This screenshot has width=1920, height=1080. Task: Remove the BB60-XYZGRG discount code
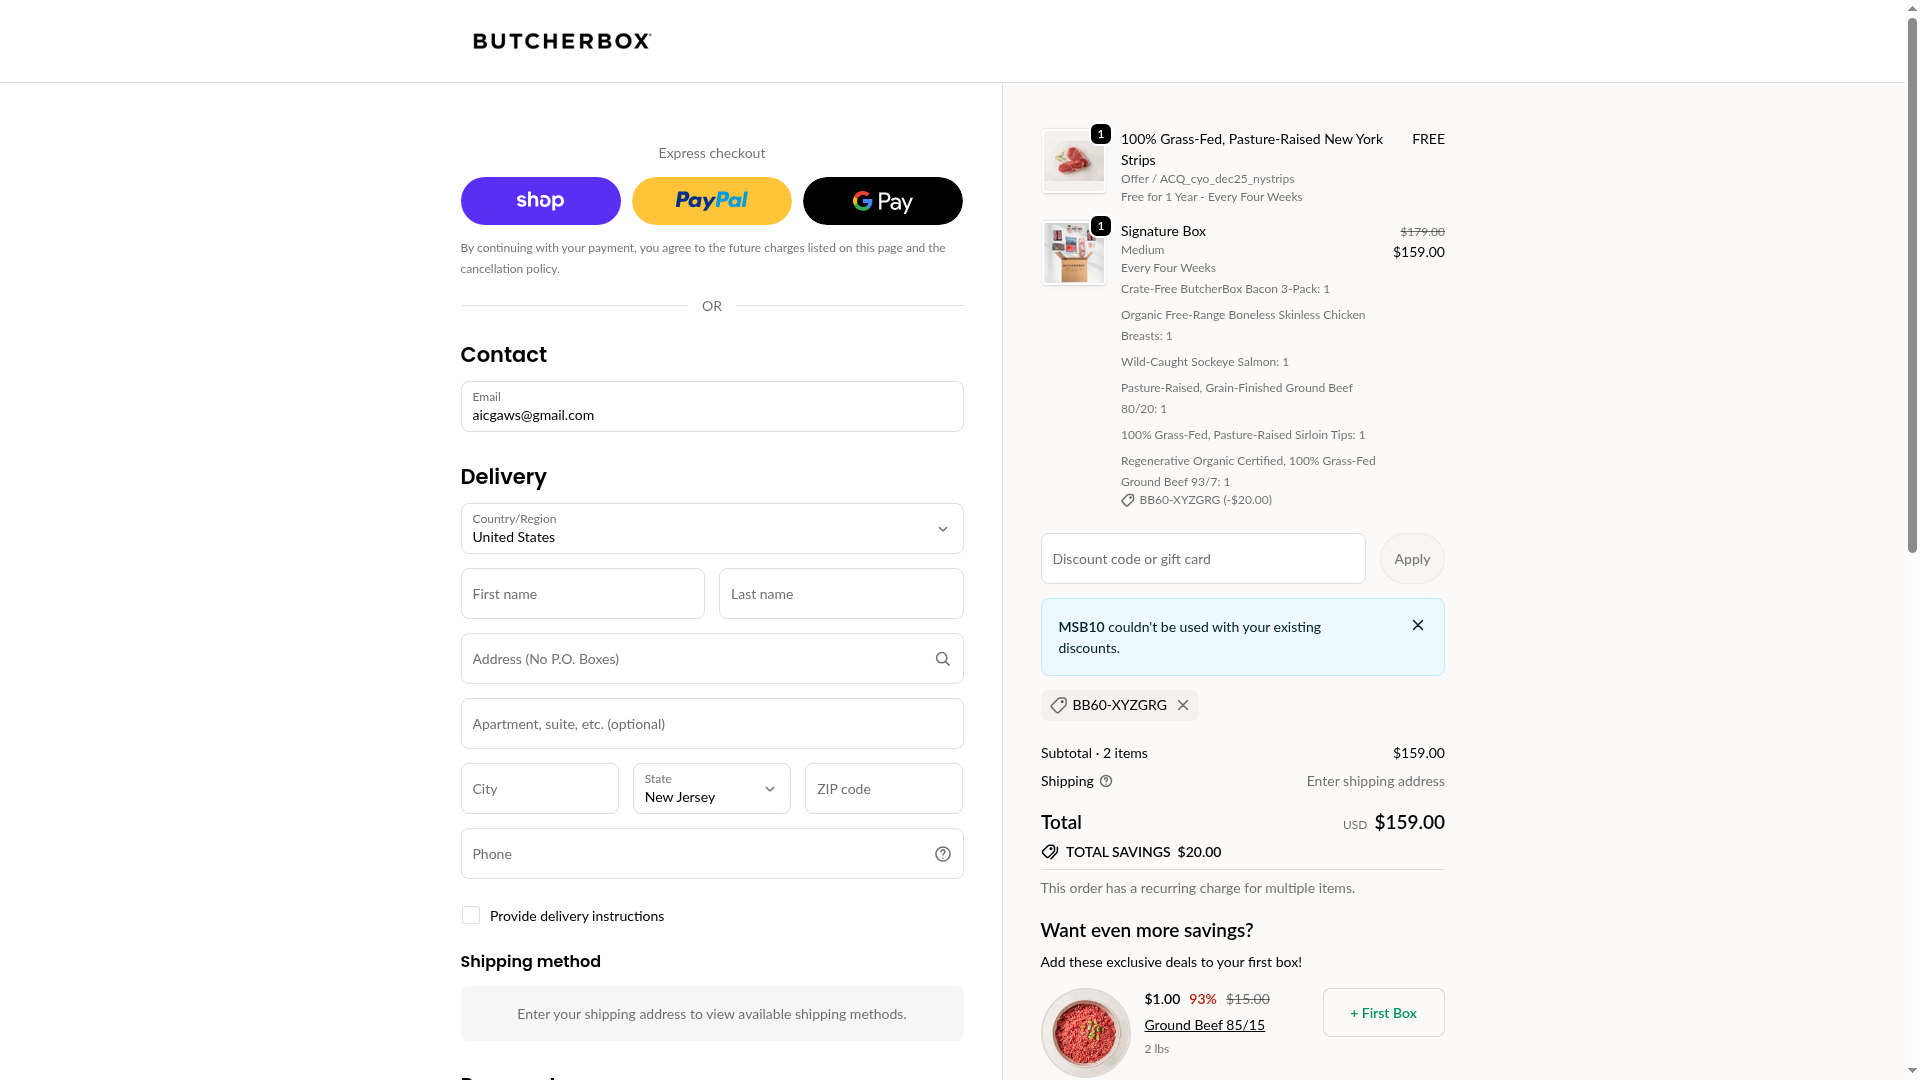[1183, 706]
